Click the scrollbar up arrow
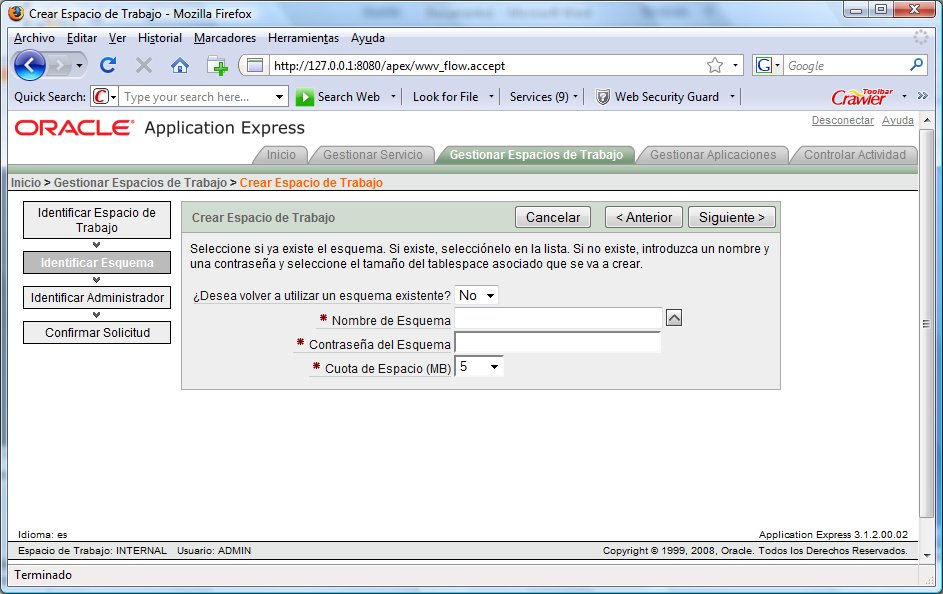Screen dimensions: 943x594 pyautogui.click(x=927, y=120)
